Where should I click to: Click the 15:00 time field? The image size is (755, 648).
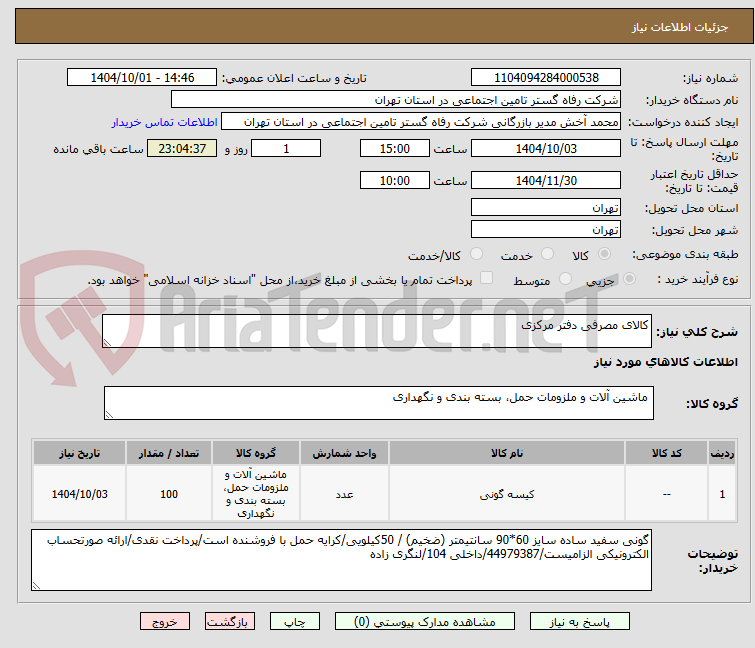pos(395,148)
